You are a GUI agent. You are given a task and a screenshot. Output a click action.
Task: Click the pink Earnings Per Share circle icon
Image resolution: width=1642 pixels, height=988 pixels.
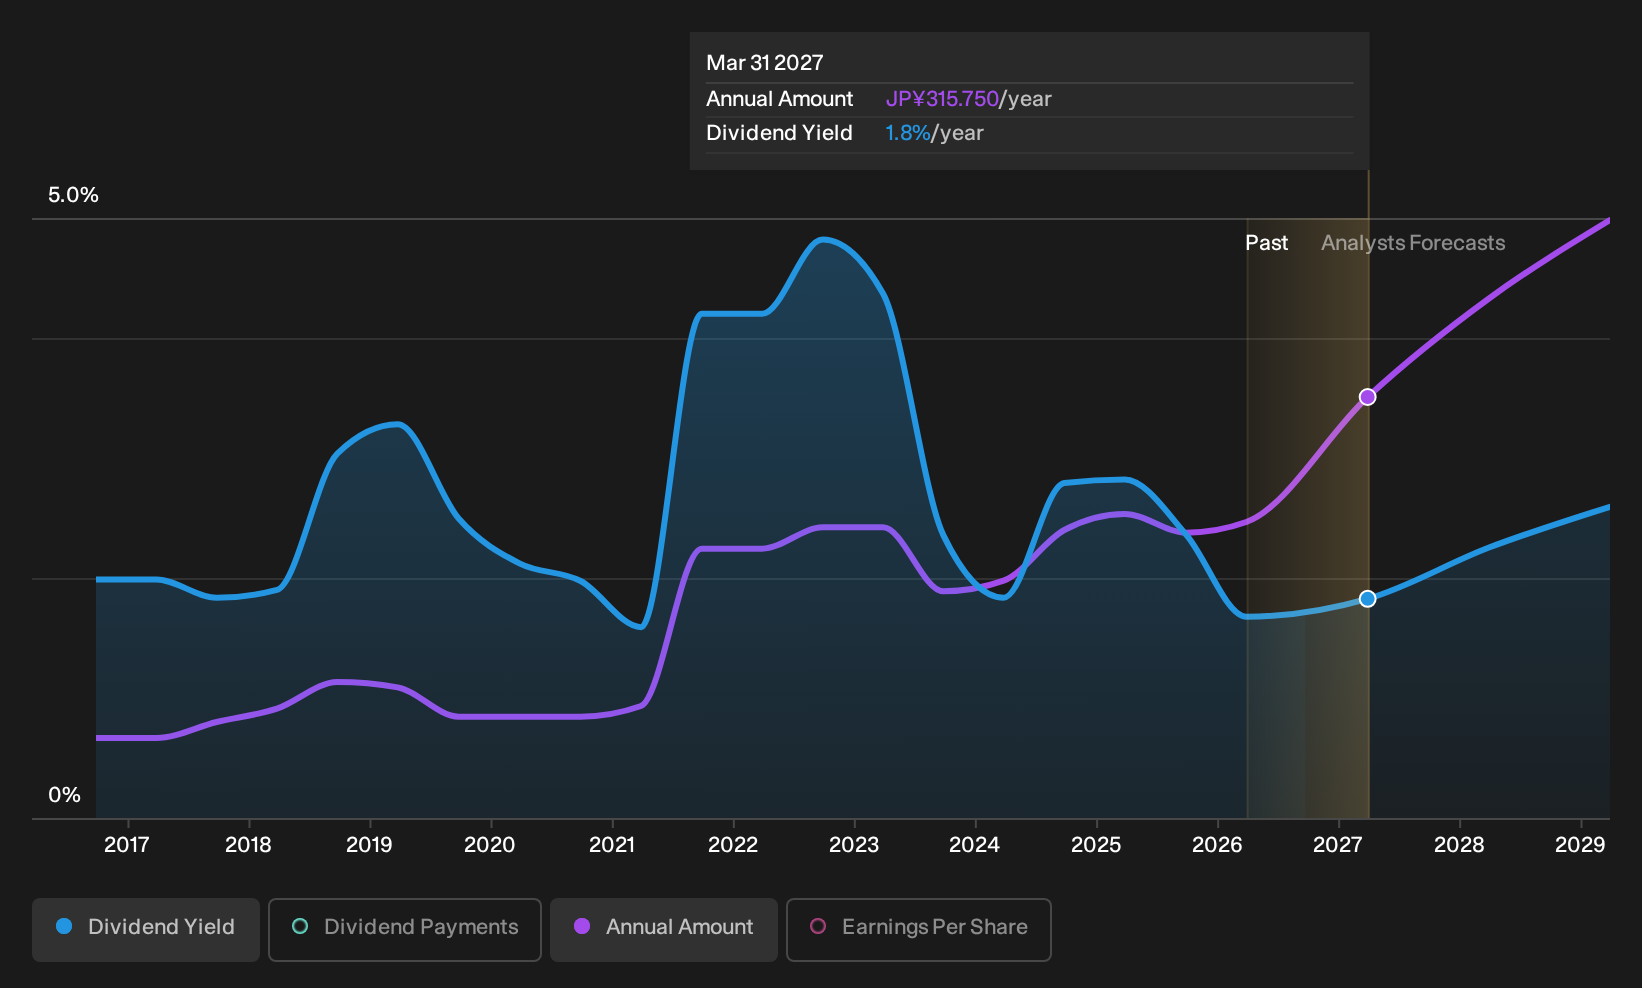tap(818, 926)
